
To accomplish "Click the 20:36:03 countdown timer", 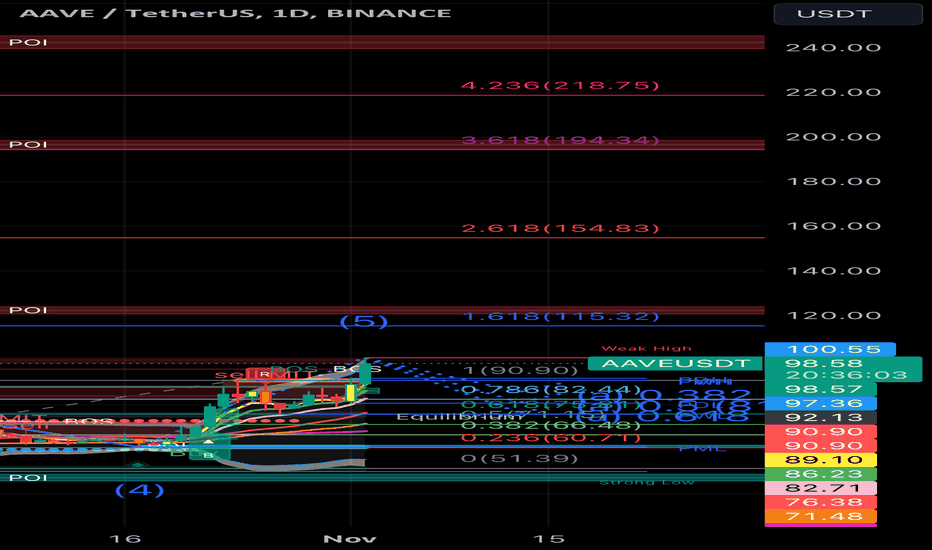I will point(846,375).
